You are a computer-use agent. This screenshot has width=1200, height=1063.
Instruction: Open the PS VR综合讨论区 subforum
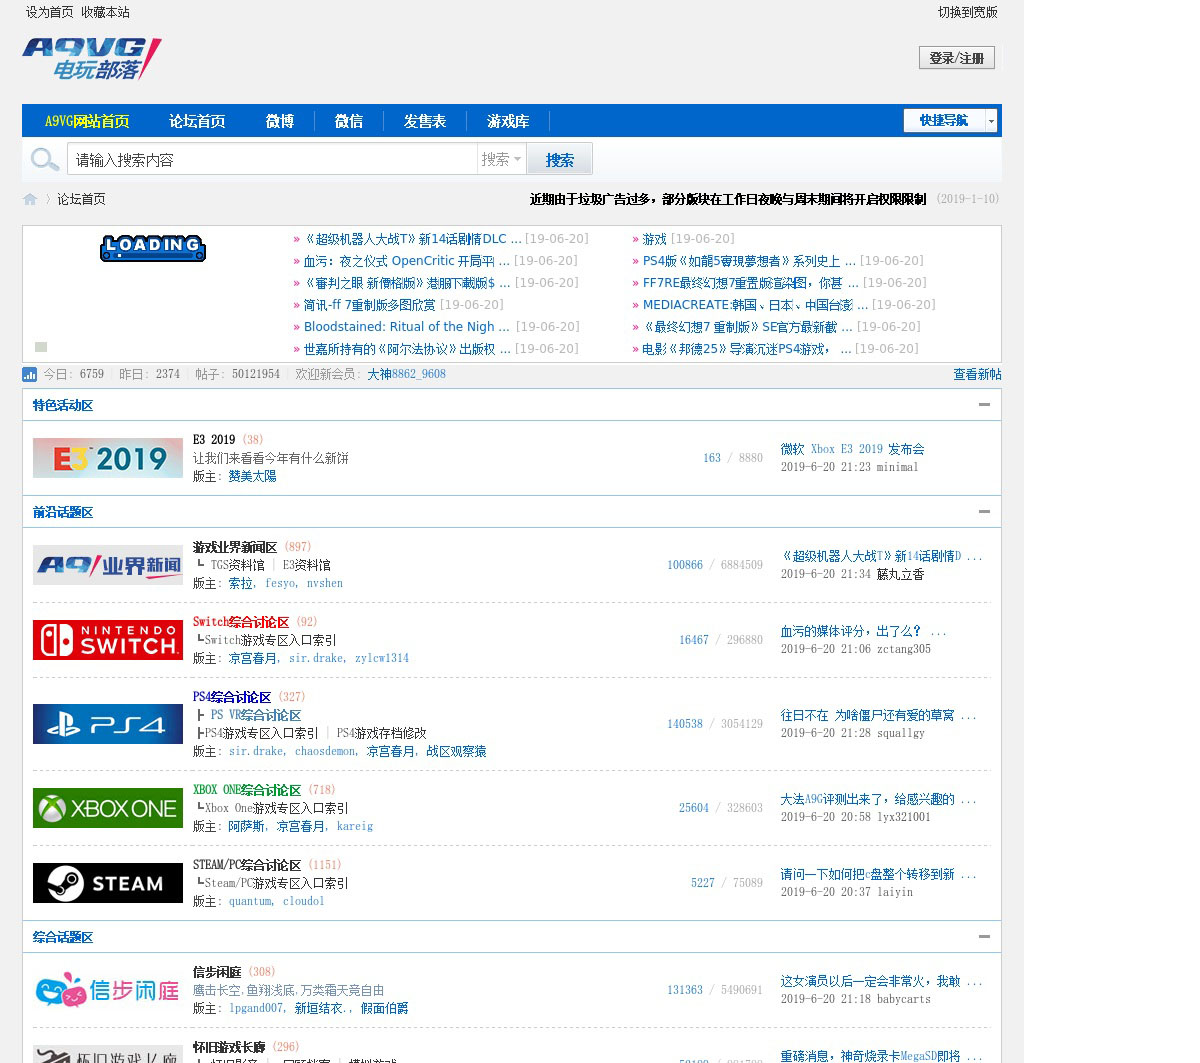256,715
